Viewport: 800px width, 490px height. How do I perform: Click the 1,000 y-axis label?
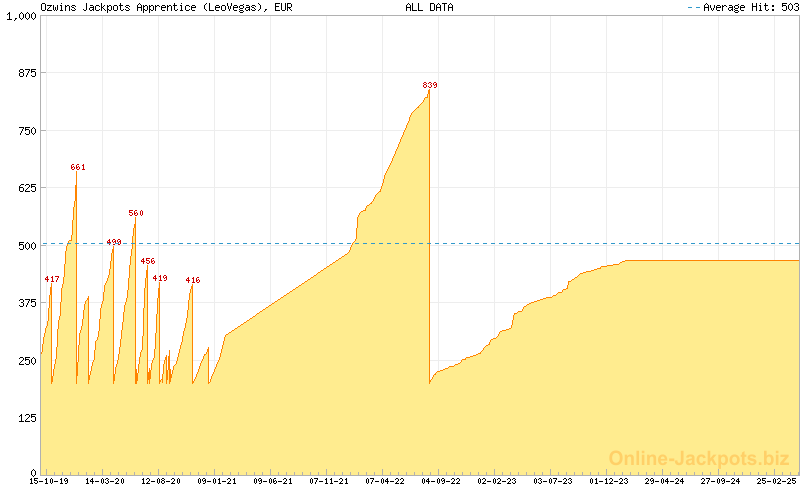pyautogui.click(x=19, y=16)
